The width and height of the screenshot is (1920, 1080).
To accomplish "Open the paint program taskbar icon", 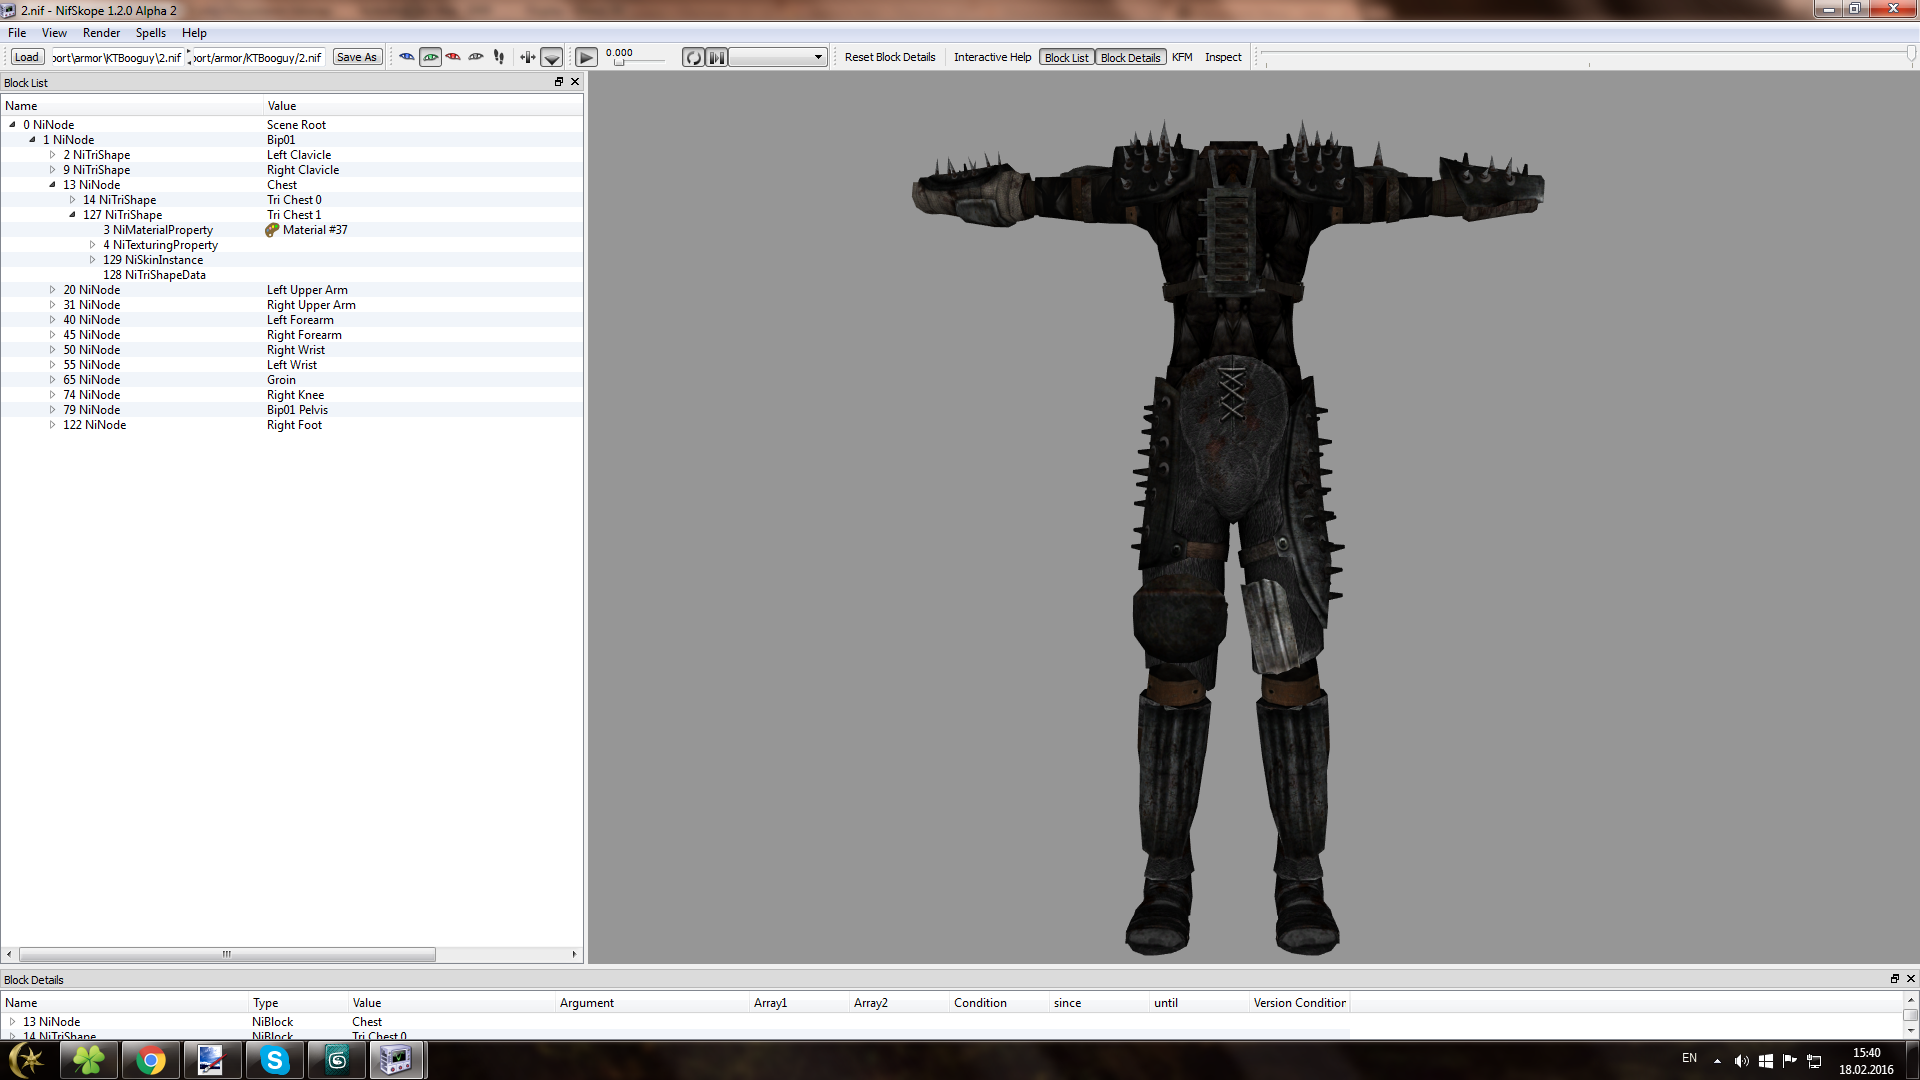I will pyautogui.click(x=211, y=1060).
